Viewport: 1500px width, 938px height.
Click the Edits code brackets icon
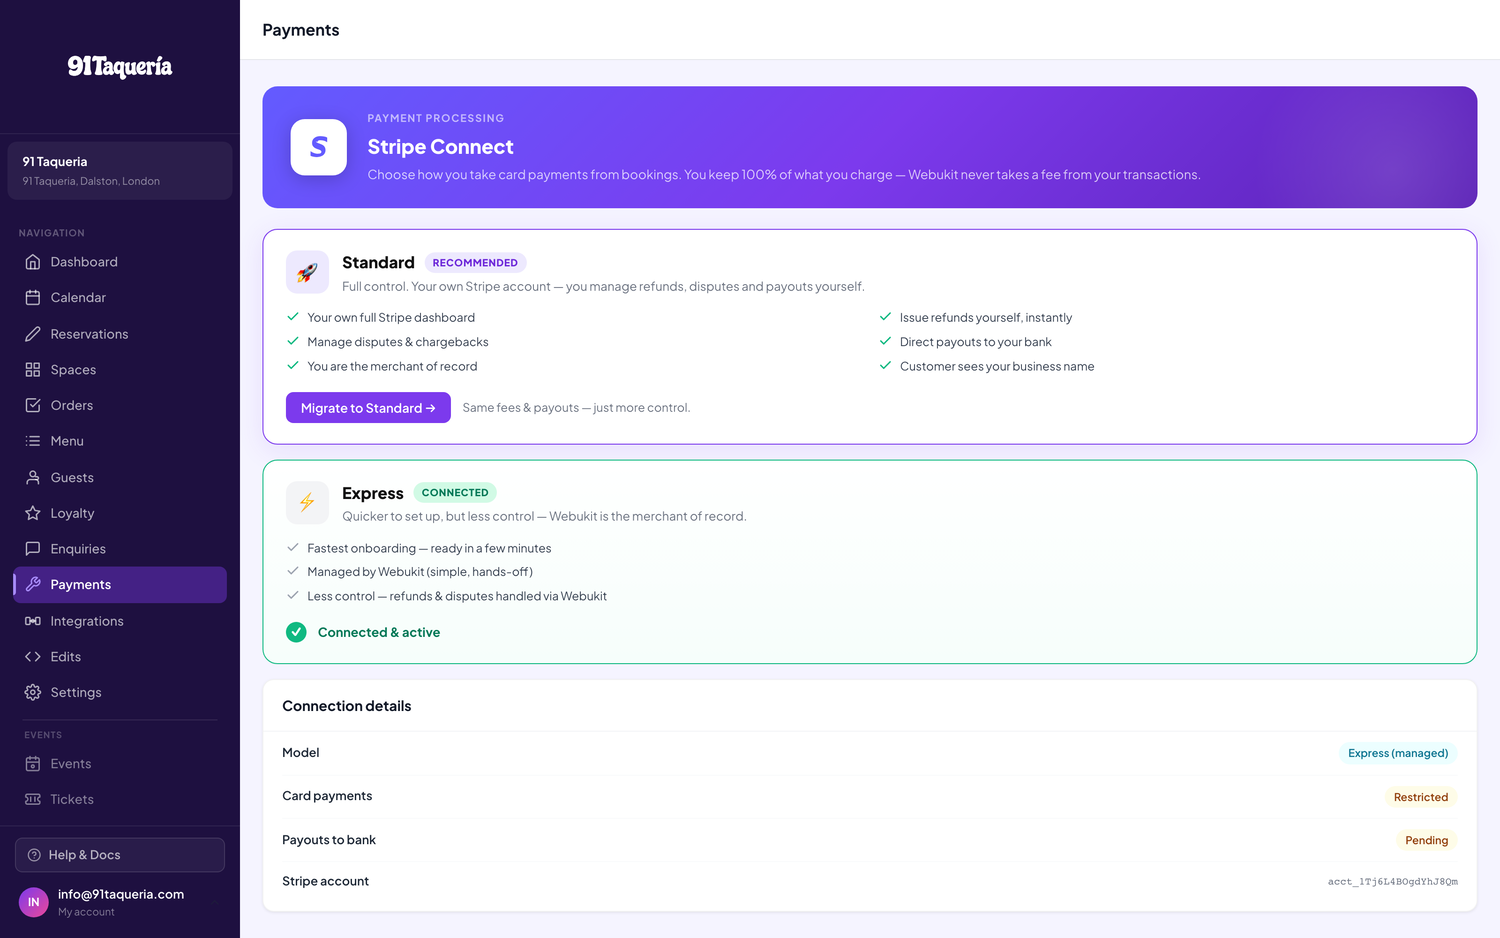pyautogui.click(x=33, y=657)
